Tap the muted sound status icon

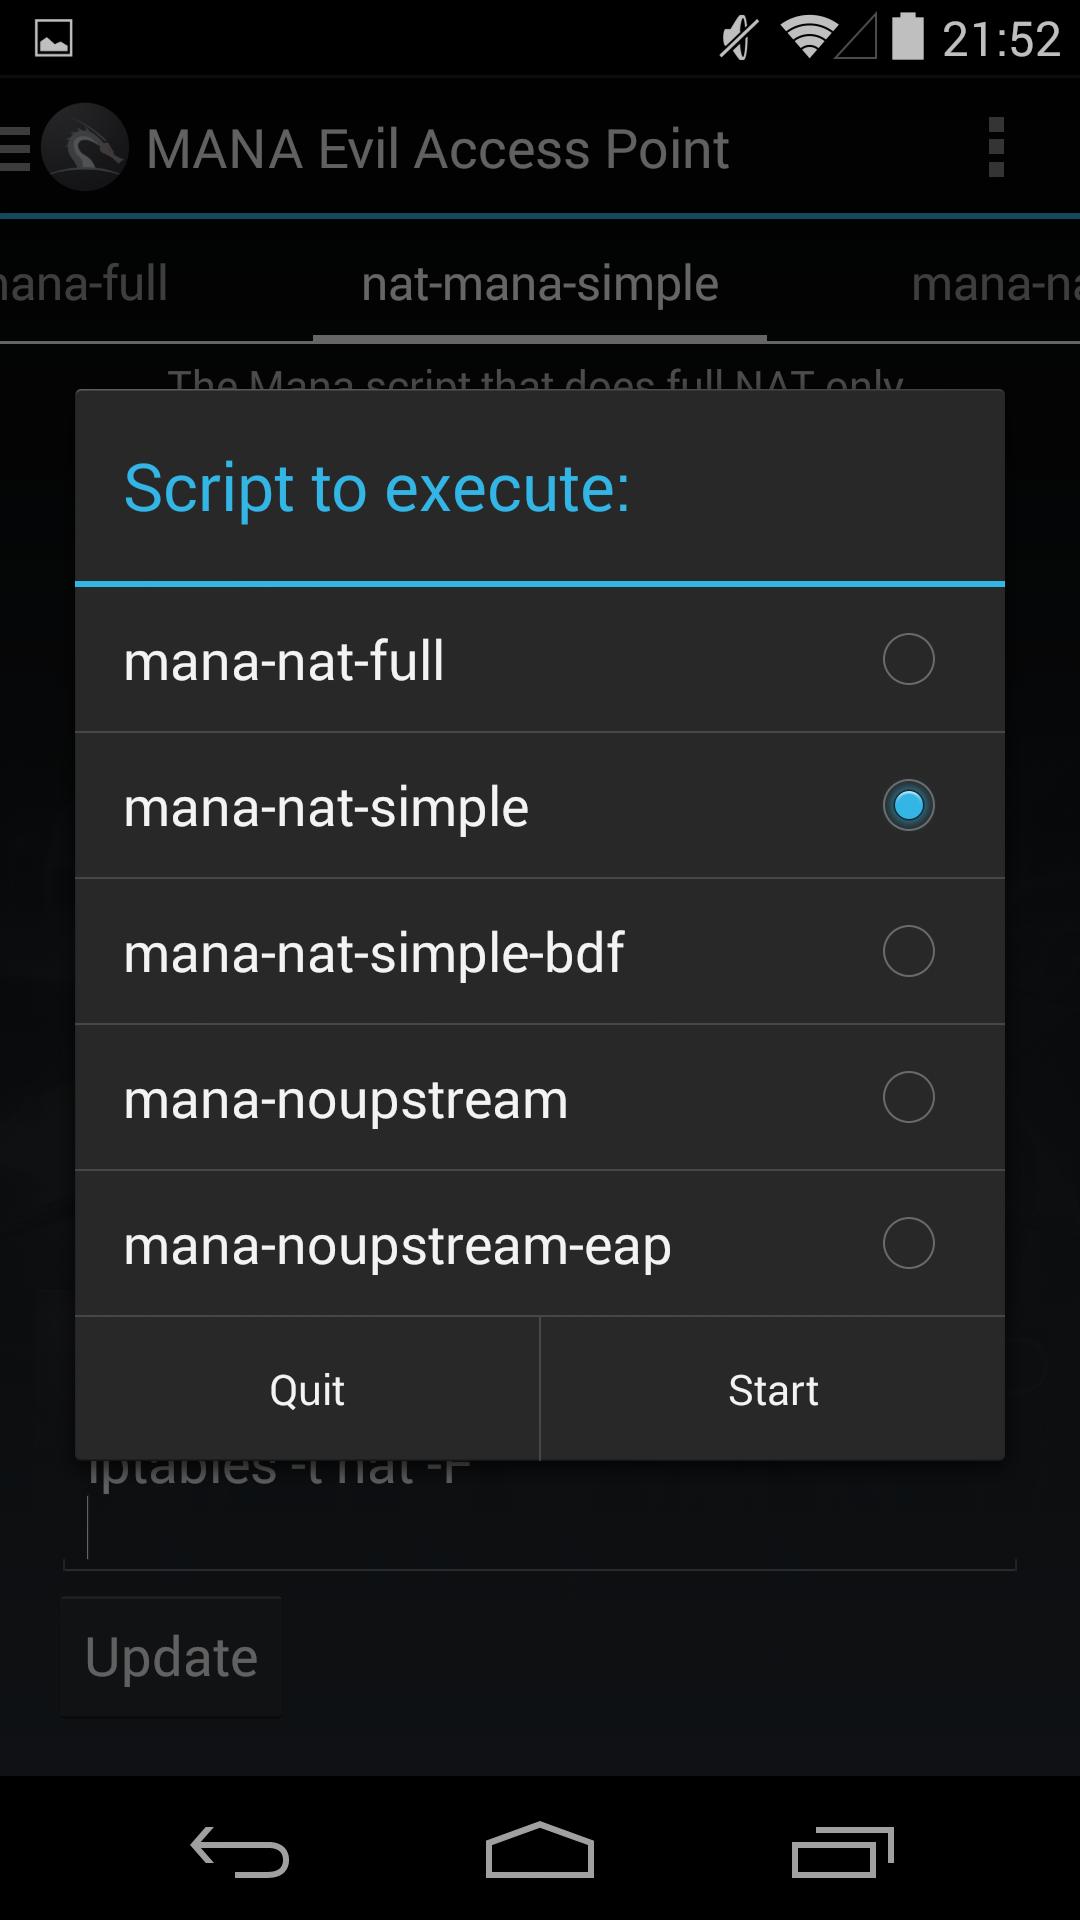pos(738,39)
